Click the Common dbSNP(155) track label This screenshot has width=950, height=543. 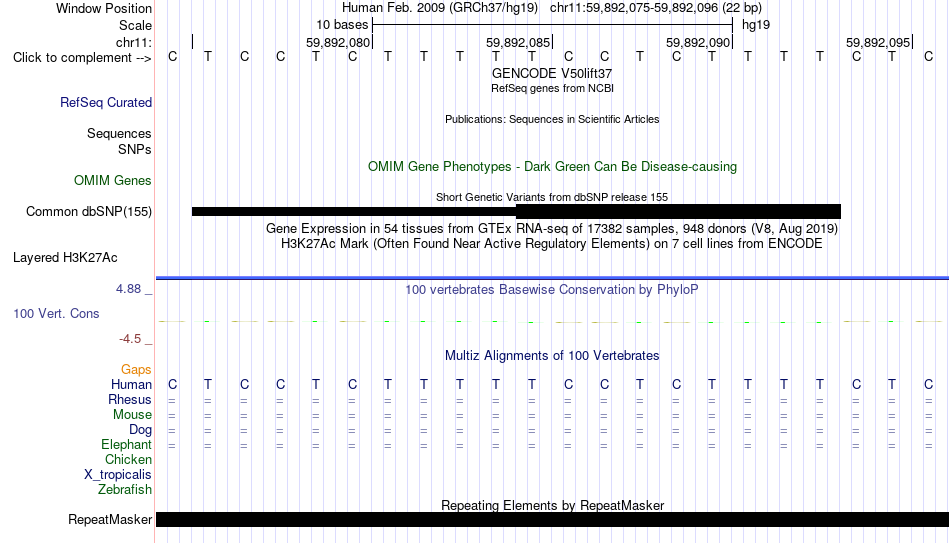(89, 212)
